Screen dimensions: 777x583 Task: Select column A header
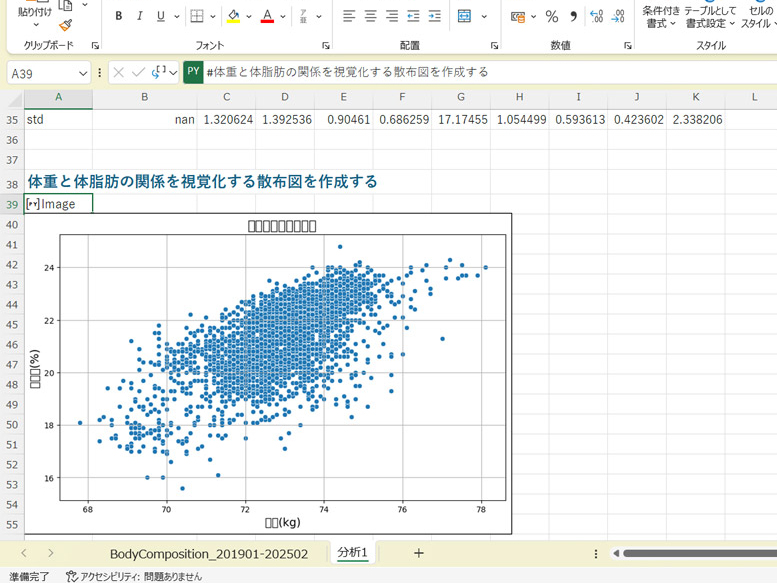(58, 97)
